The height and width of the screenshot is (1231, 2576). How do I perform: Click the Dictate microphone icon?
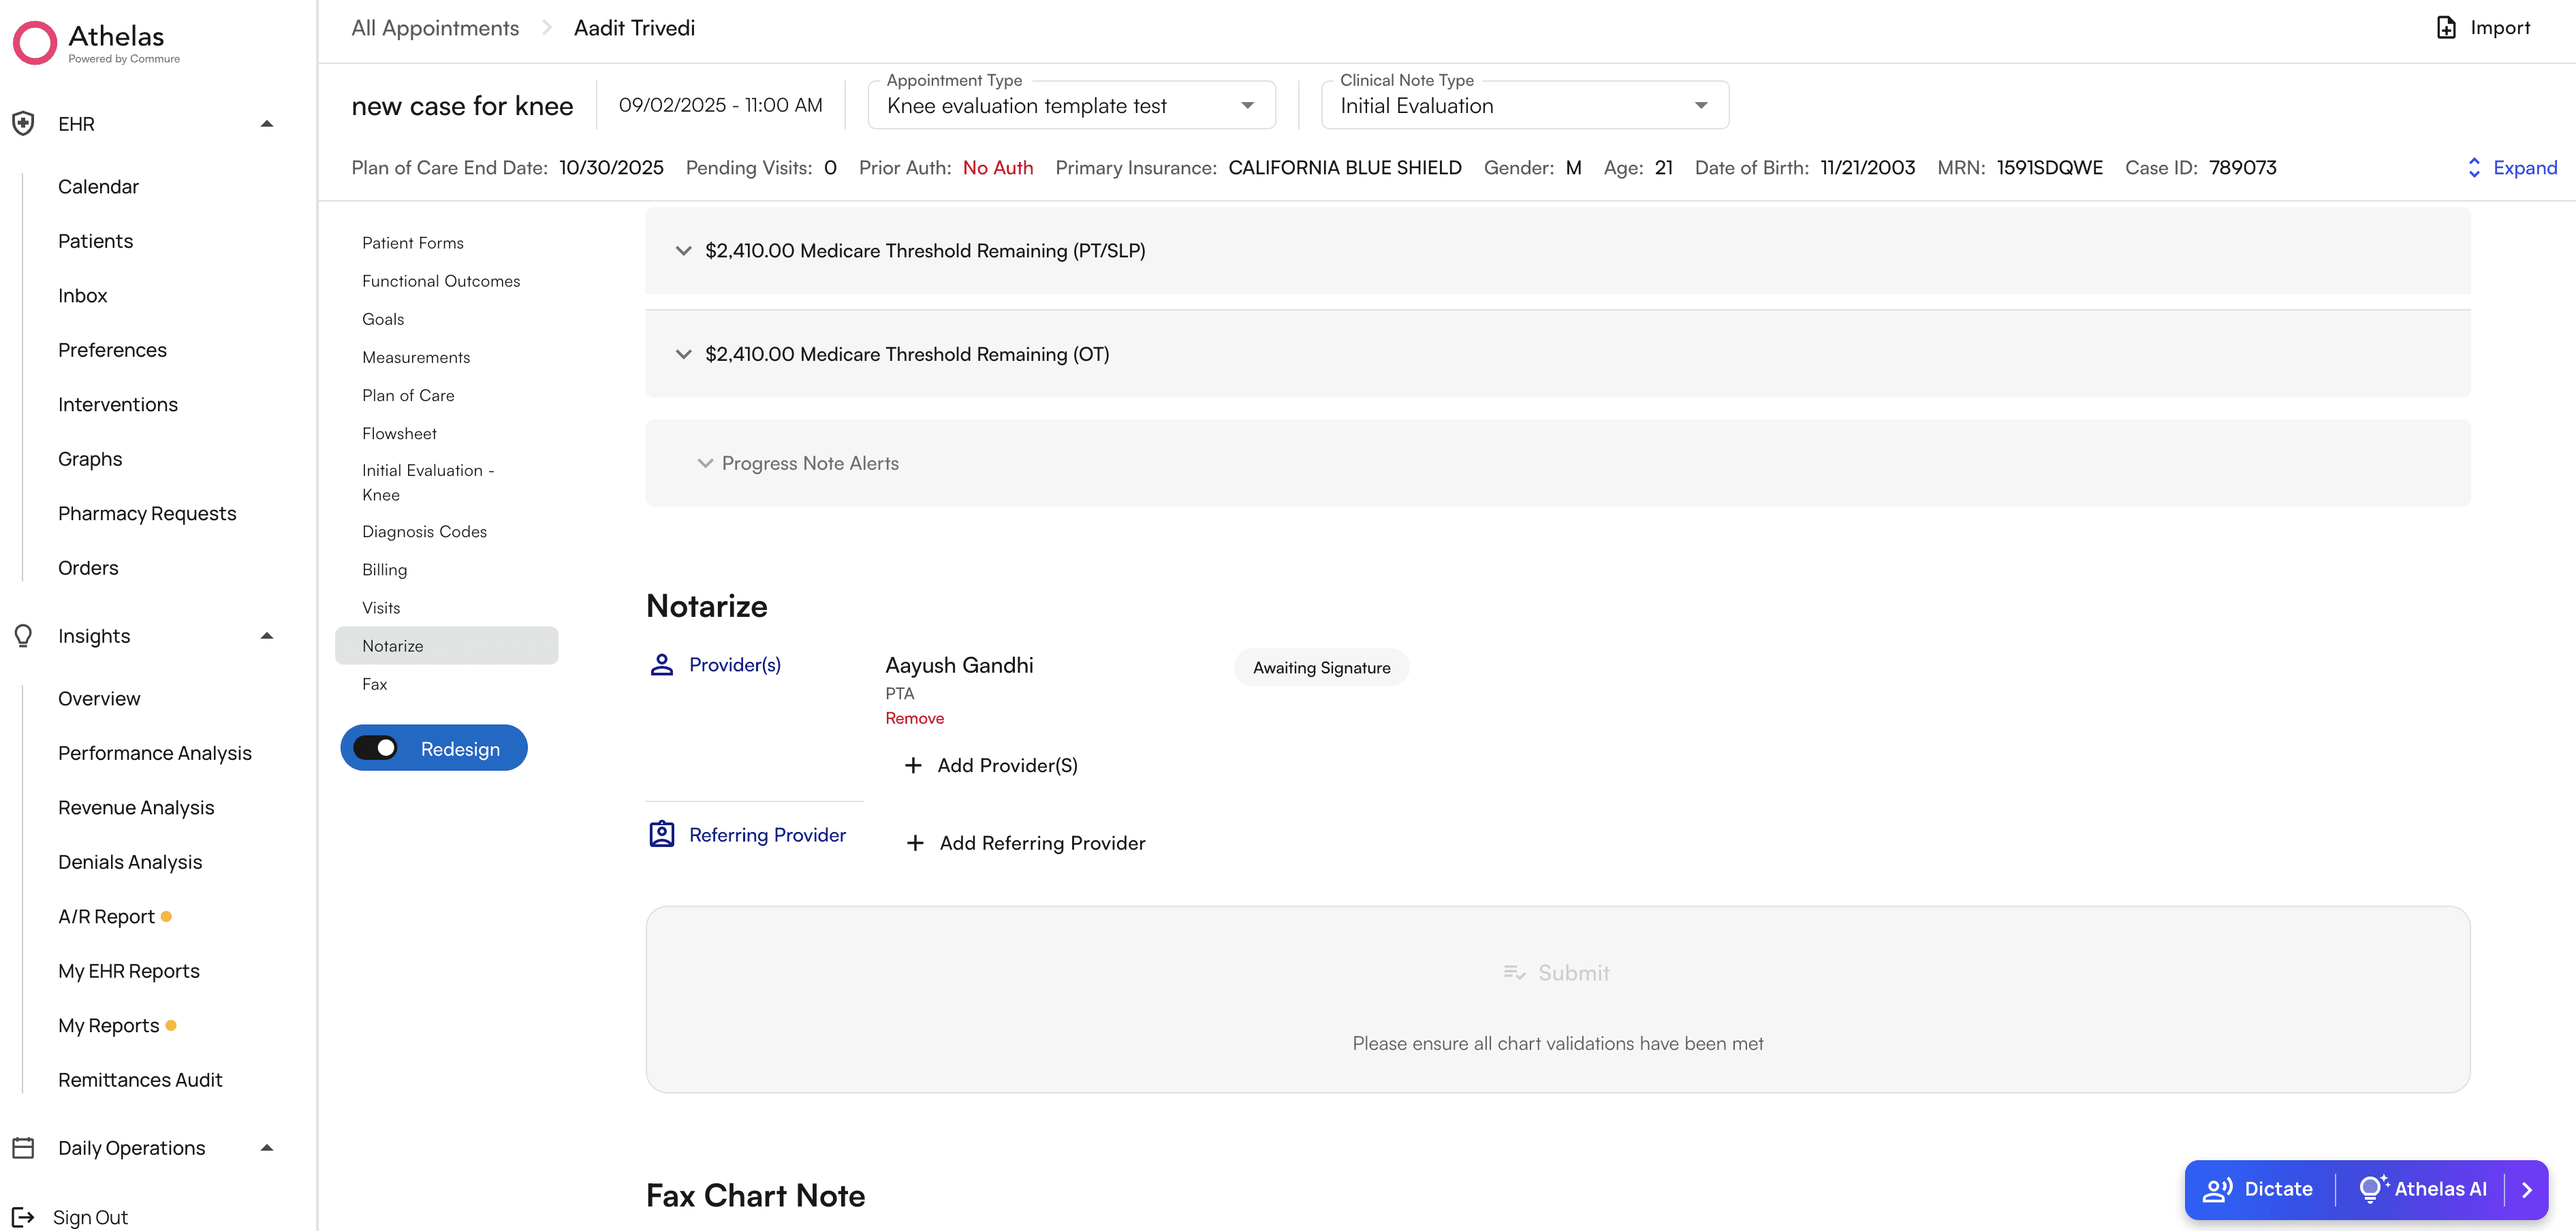(2217, 1189)
